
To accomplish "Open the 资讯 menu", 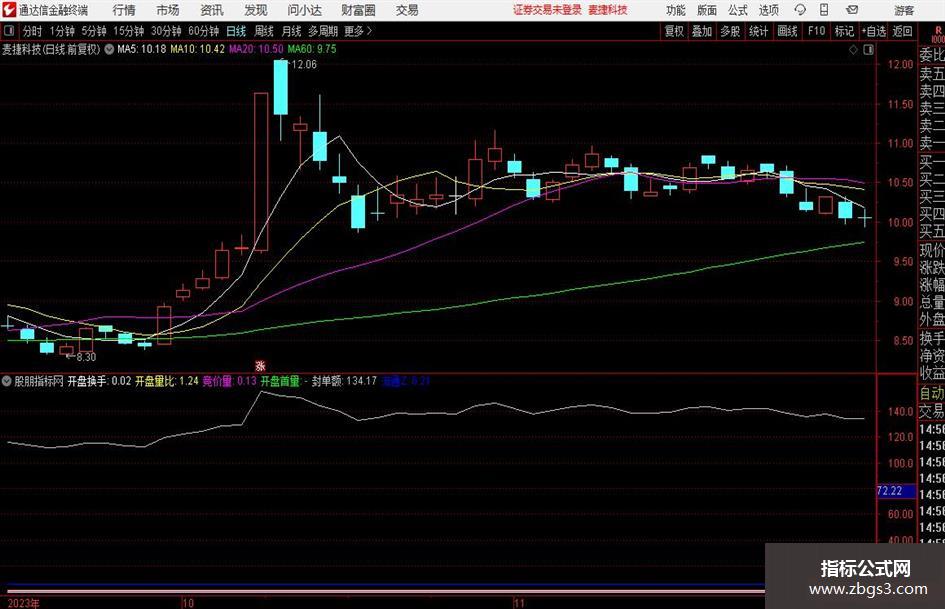I will [x=212, y=10].
